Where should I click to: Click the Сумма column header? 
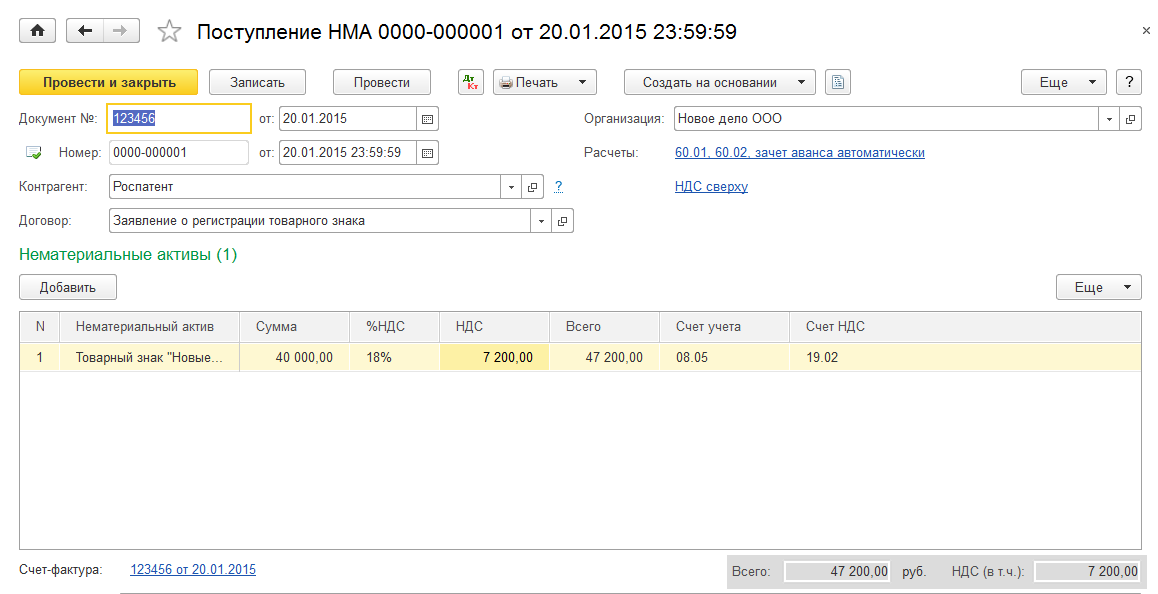click(x=295, y=327)
